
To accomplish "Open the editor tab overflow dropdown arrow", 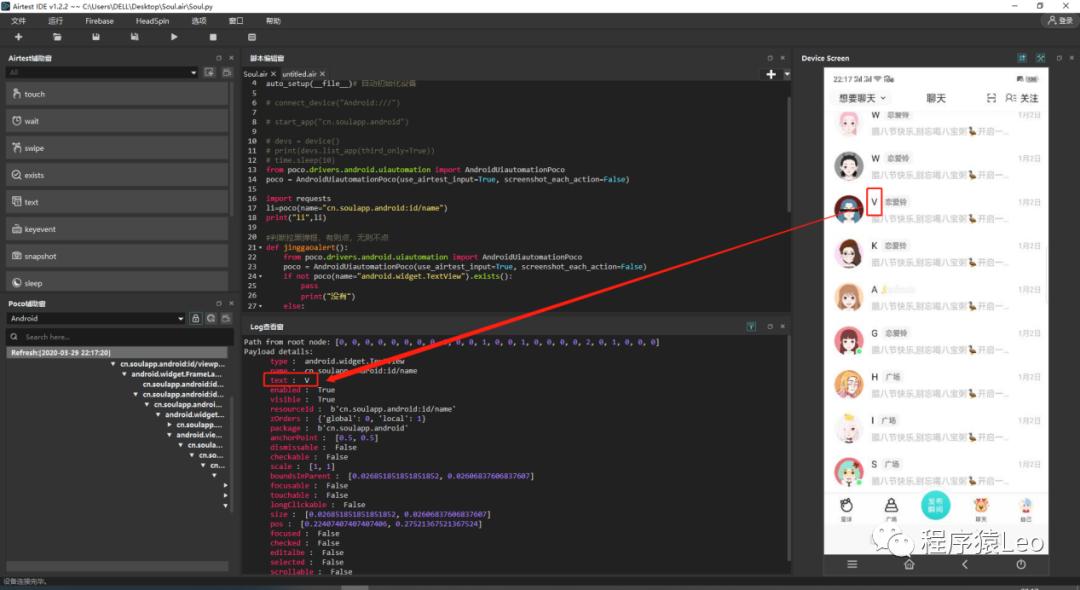I will (786, 73).
